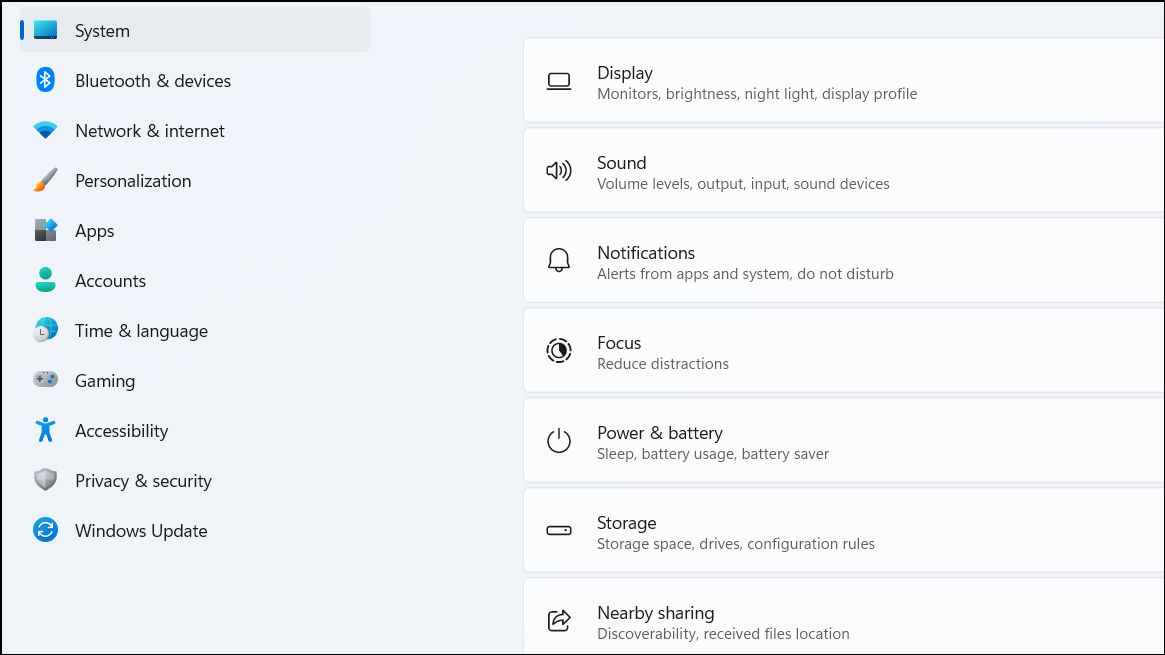Open Privacy & security page
1165x655 pixels.
pos(195,480)
